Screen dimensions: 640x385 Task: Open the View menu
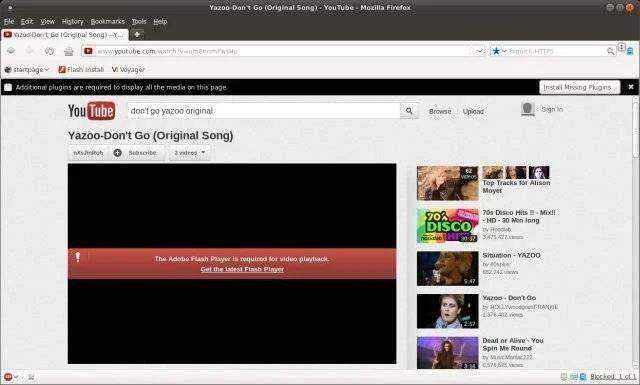click(47, 21)
